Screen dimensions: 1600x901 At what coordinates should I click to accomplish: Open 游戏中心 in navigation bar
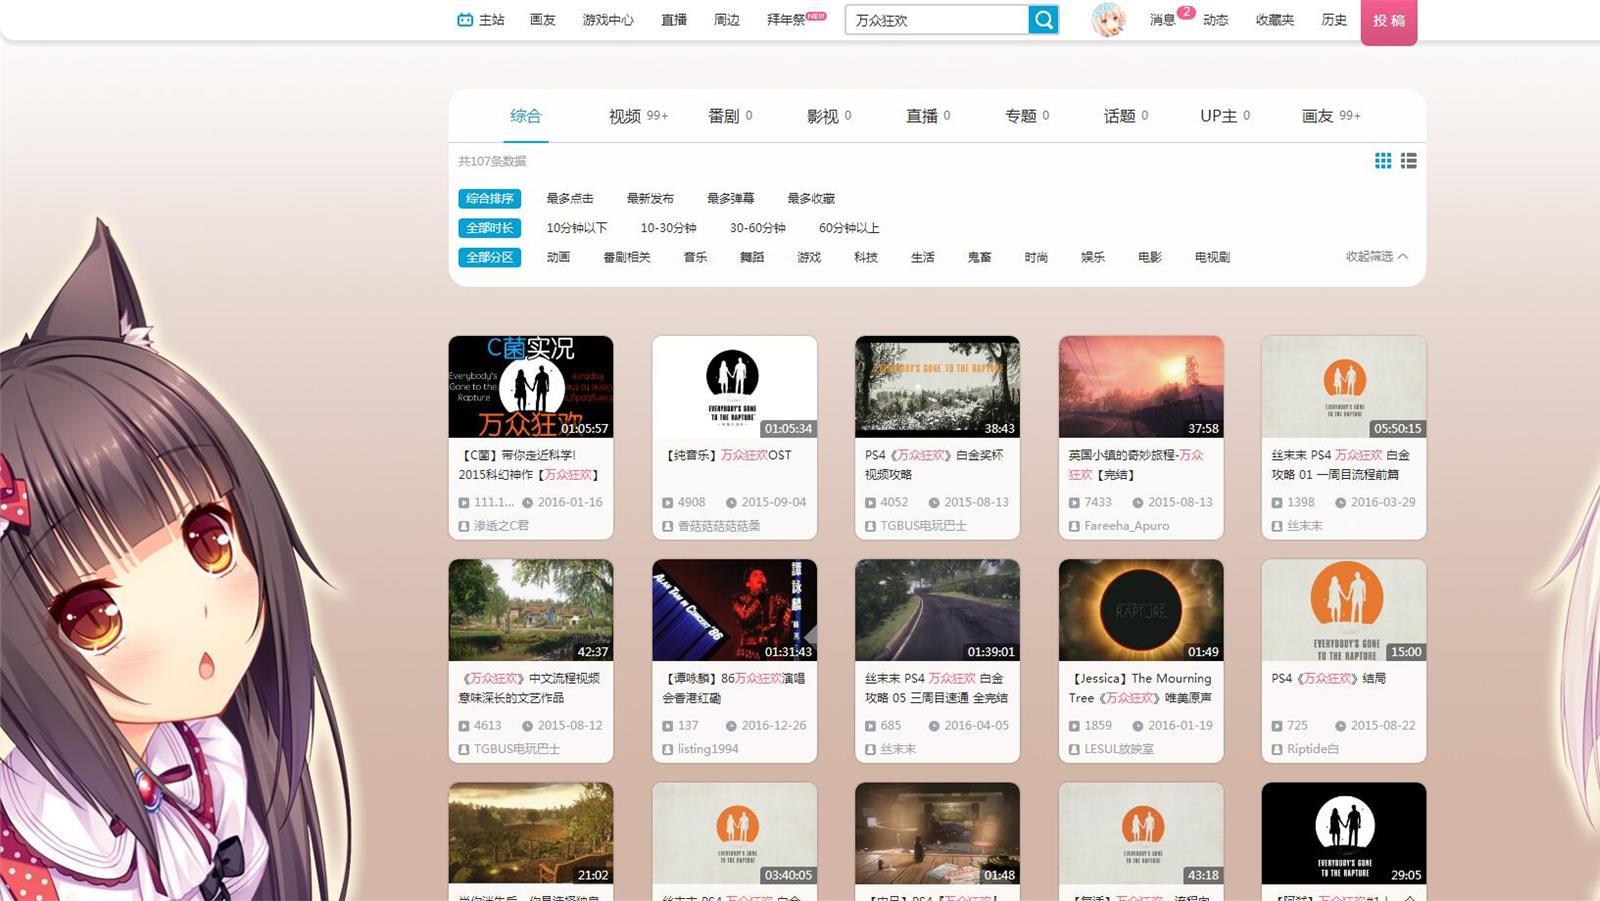tap(608, 20)
